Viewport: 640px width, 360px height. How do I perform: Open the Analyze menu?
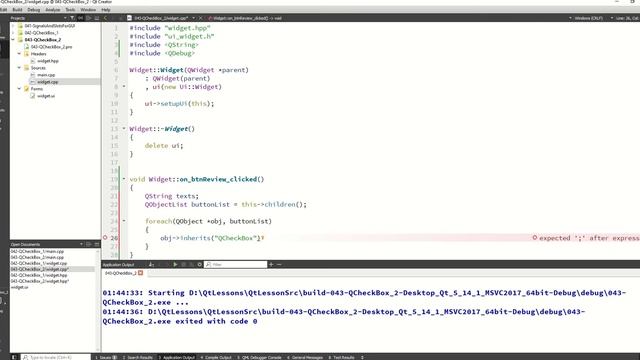coord(52,9)
